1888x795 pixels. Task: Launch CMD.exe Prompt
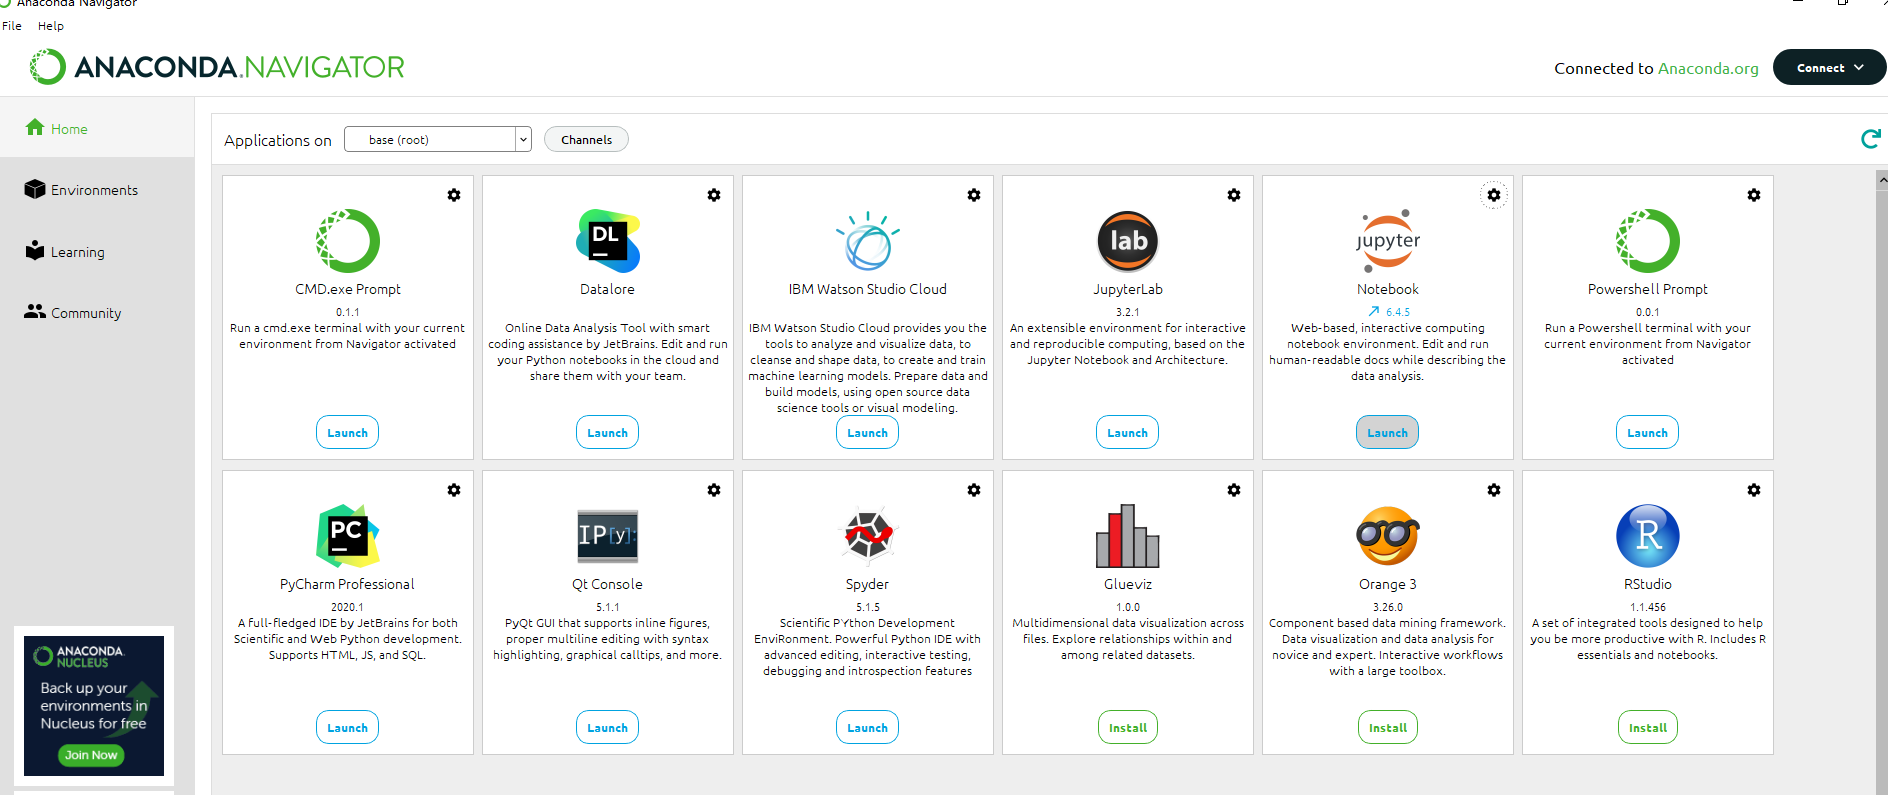coord(348,432)
